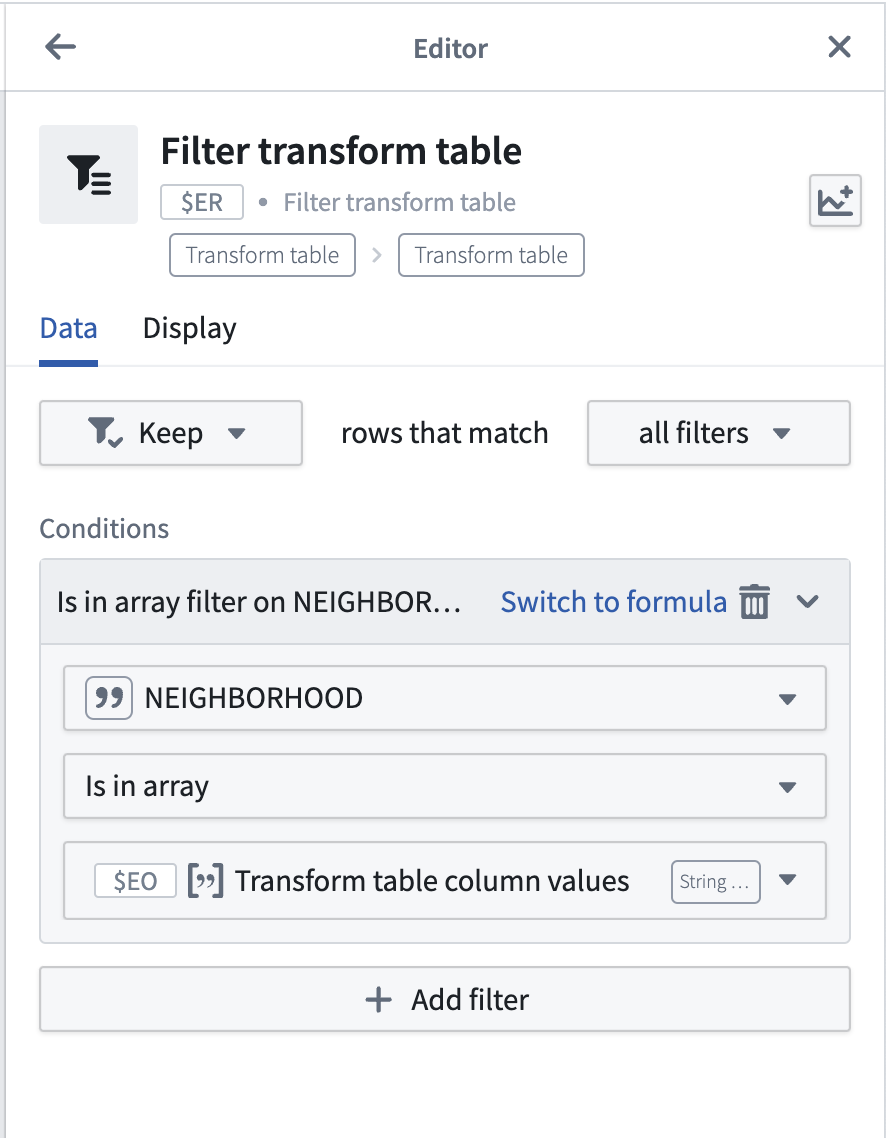
Task: Open the Is in array operator dropdown
Action: pyautogui.click(x=445, y=787)
